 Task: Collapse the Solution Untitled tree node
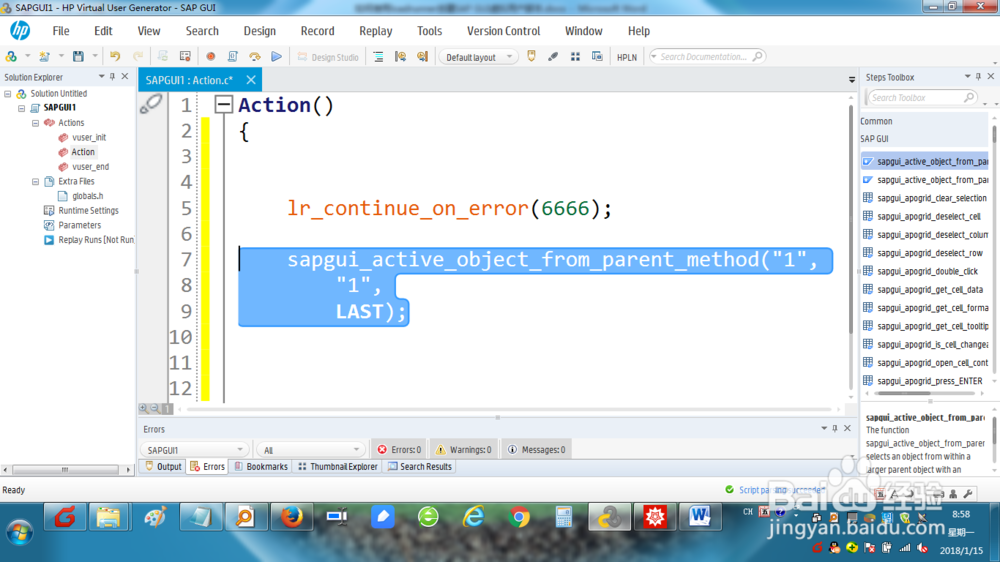pos(8,94)
